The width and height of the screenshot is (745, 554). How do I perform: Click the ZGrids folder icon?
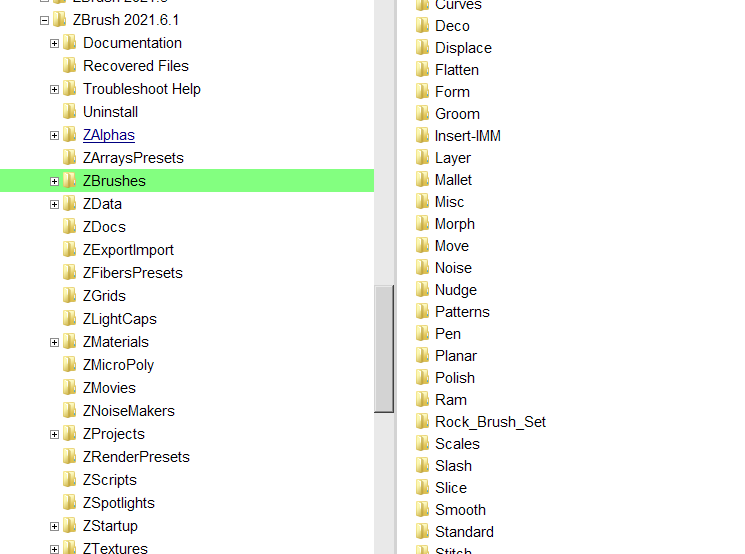pyautogui.click(x=69, y=296)
